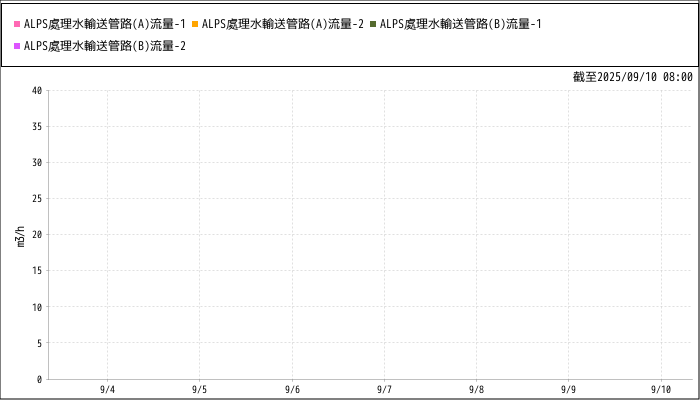The image size is (700, 400).
Task: Click the 9/4 date label
Action: point(107,390)
